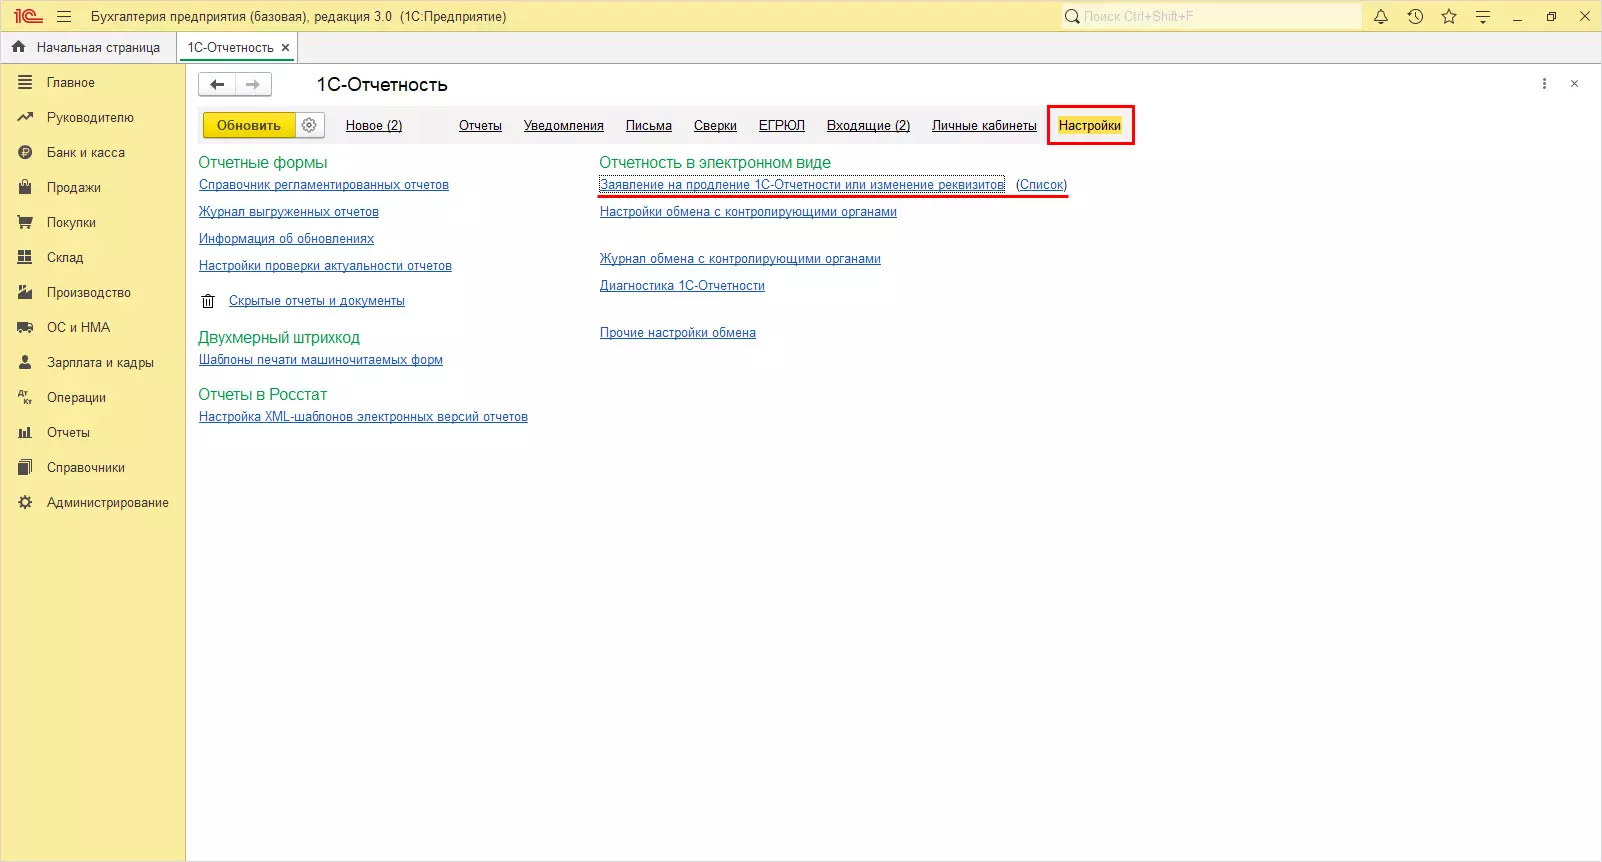Go forward with the right arrow button
Image resolution: width=1602 pixels, height=862 pixels.
click(x=253, y=84)
